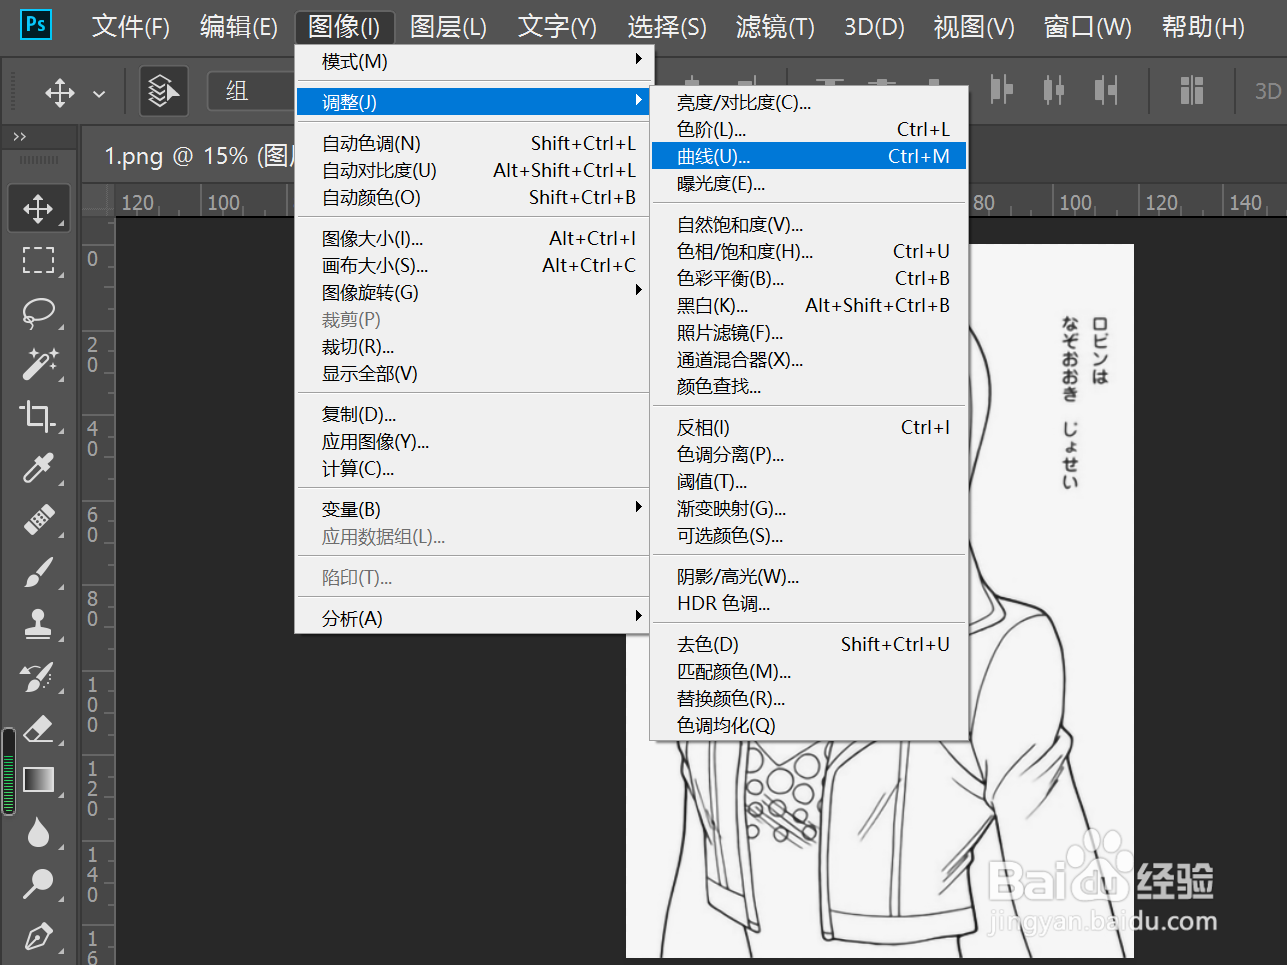The image size is (1287, 965).
Task: Enable the distribute horizontal centers alignment option
Action: click(x=1053, y=90)
